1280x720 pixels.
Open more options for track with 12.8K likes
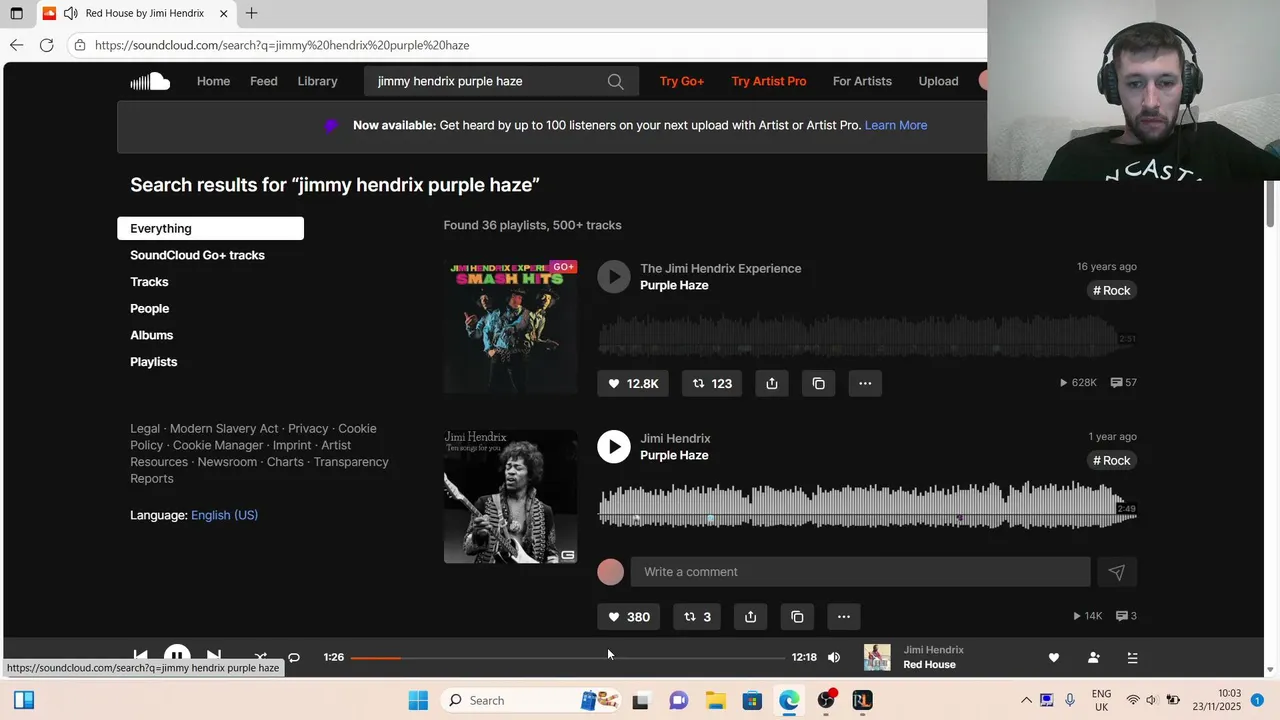[x=865, y=383]
